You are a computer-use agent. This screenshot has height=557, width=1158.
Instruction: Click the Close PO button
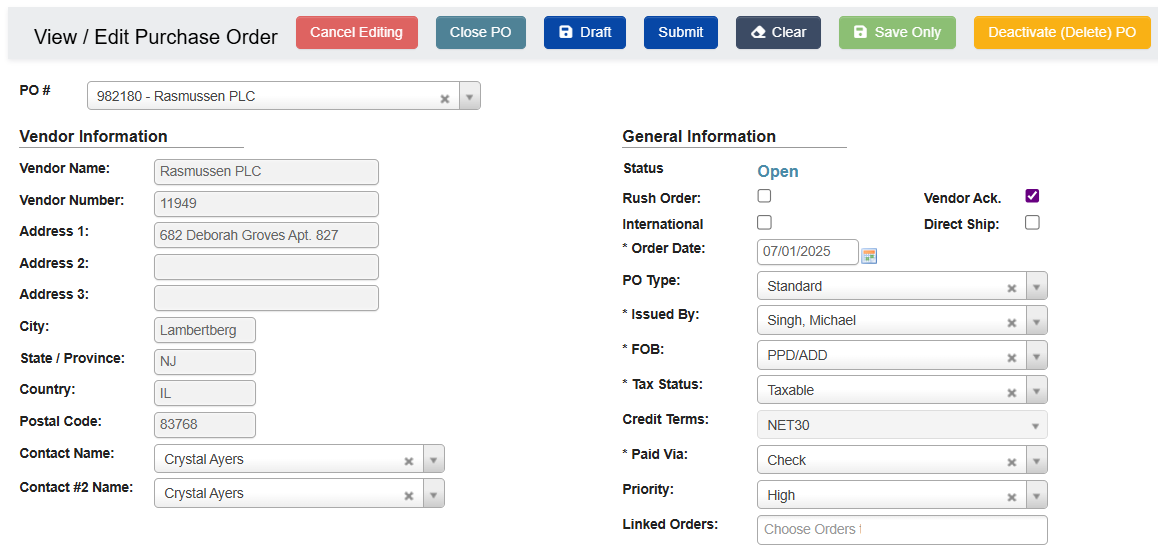(481, 33)
